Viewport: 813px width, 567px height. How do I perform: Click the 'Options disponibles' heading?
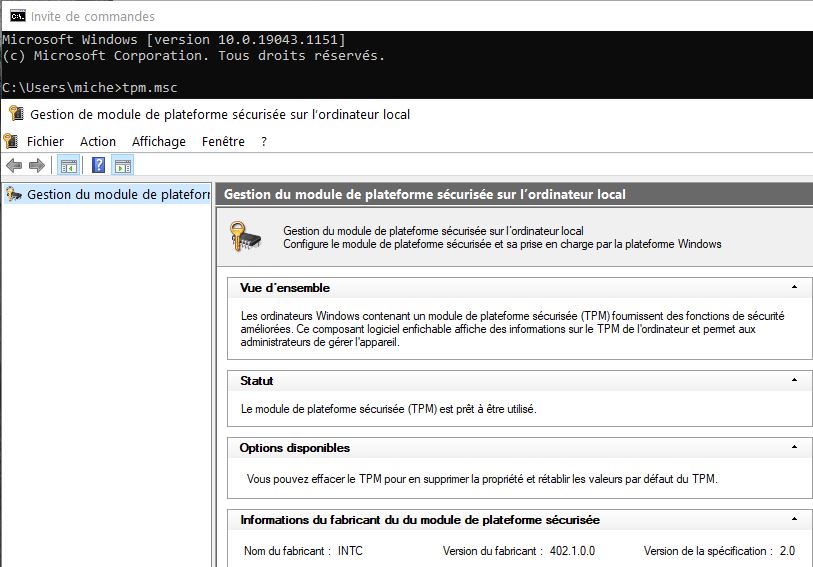[x=295, y=448]
